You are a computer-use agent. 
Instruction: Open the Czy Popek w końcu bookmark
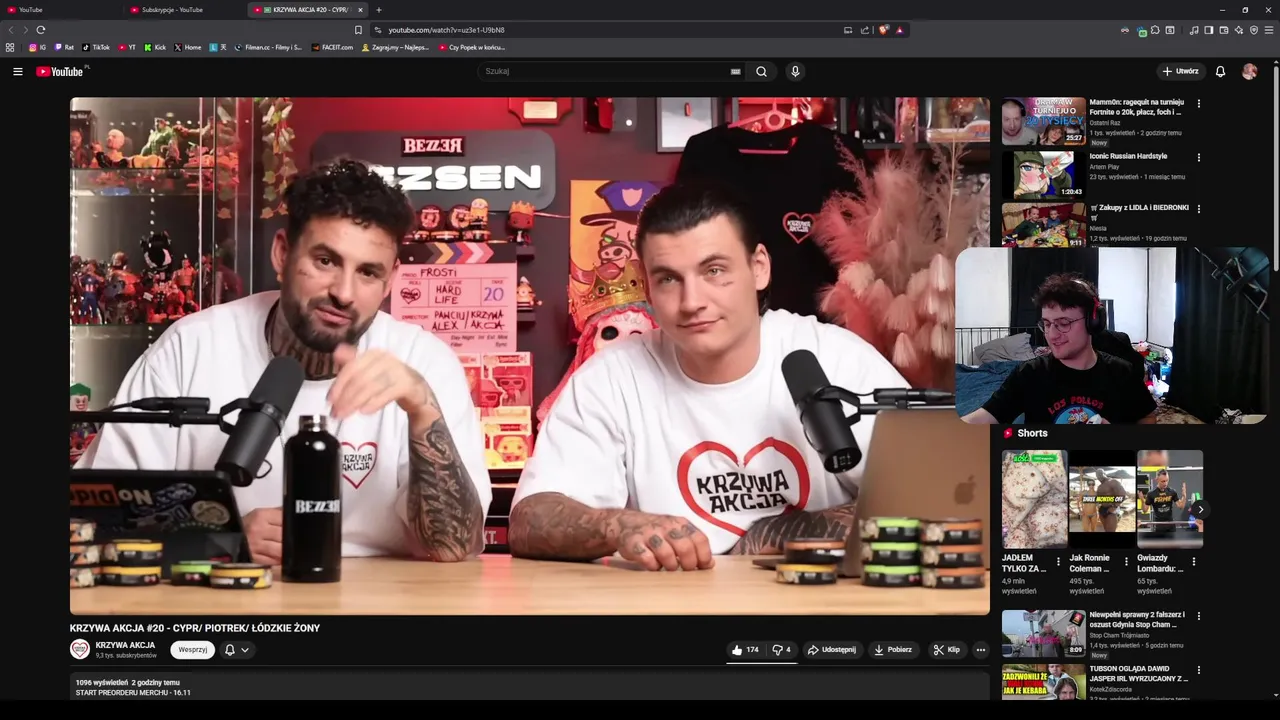[472, 47]
